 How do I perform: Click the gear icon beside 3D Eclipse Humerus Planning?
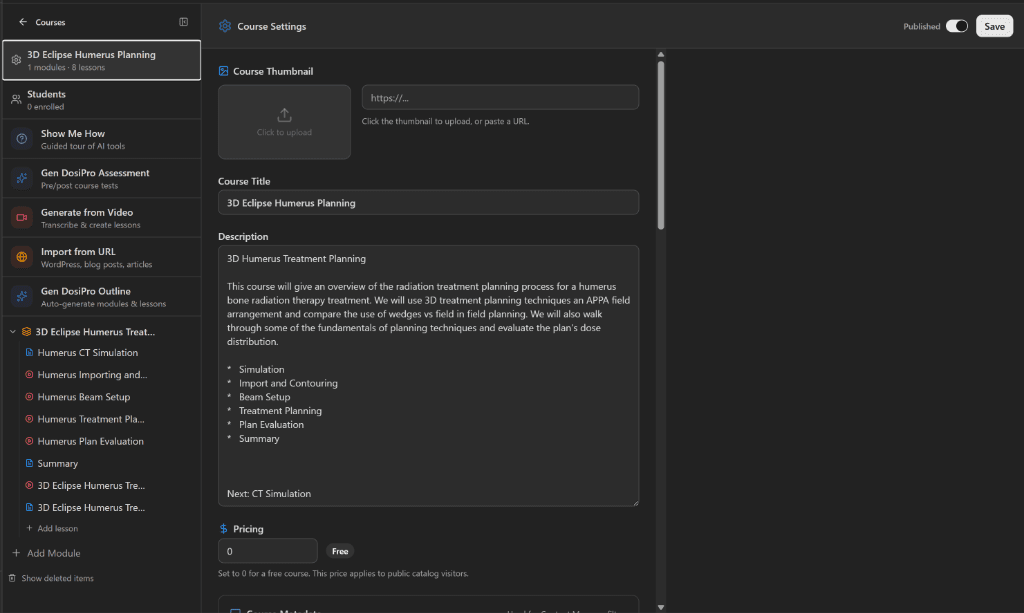[16, 60]
